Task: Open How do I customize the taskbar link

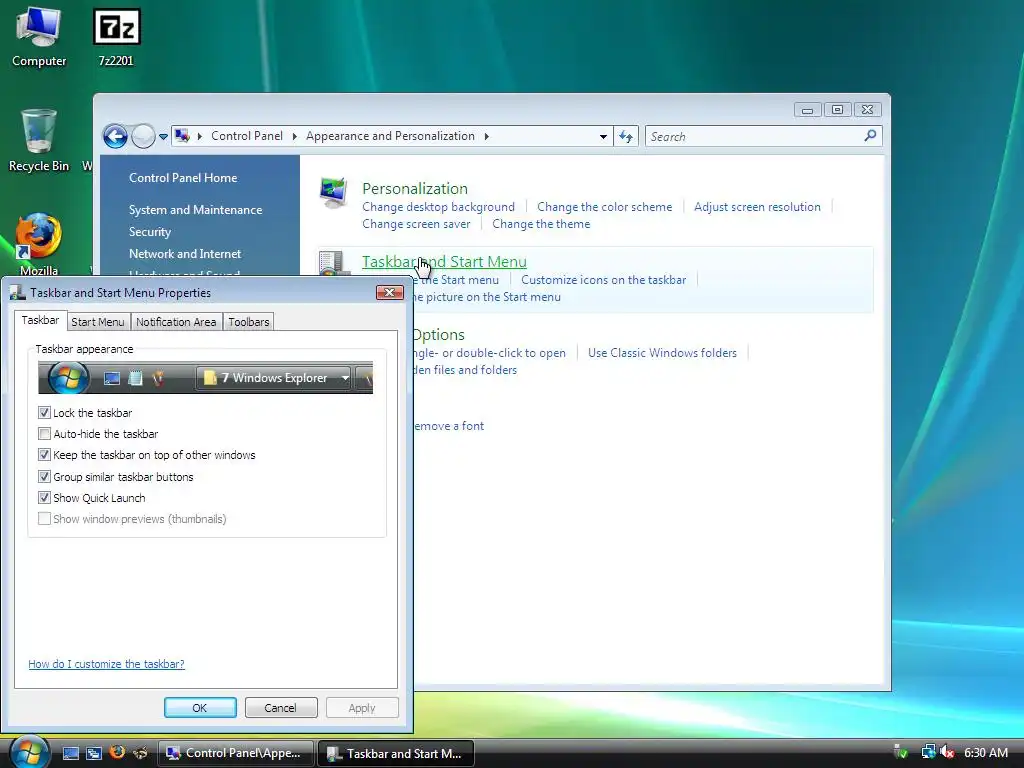Action: pyautogui.click(x=106, y=664)
